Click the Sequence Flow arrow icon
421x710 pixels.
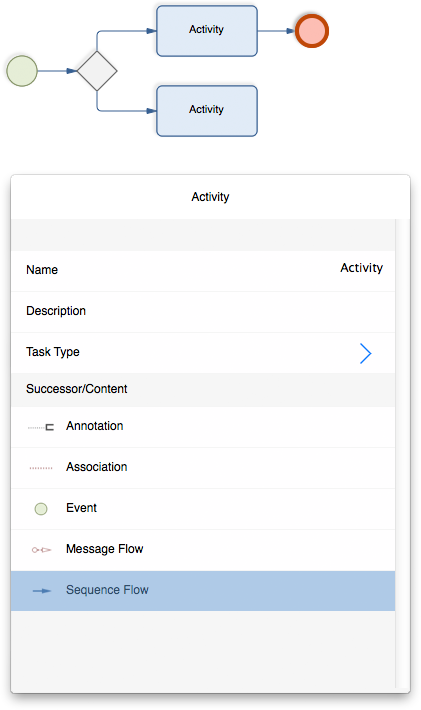[x=42, y=591]
